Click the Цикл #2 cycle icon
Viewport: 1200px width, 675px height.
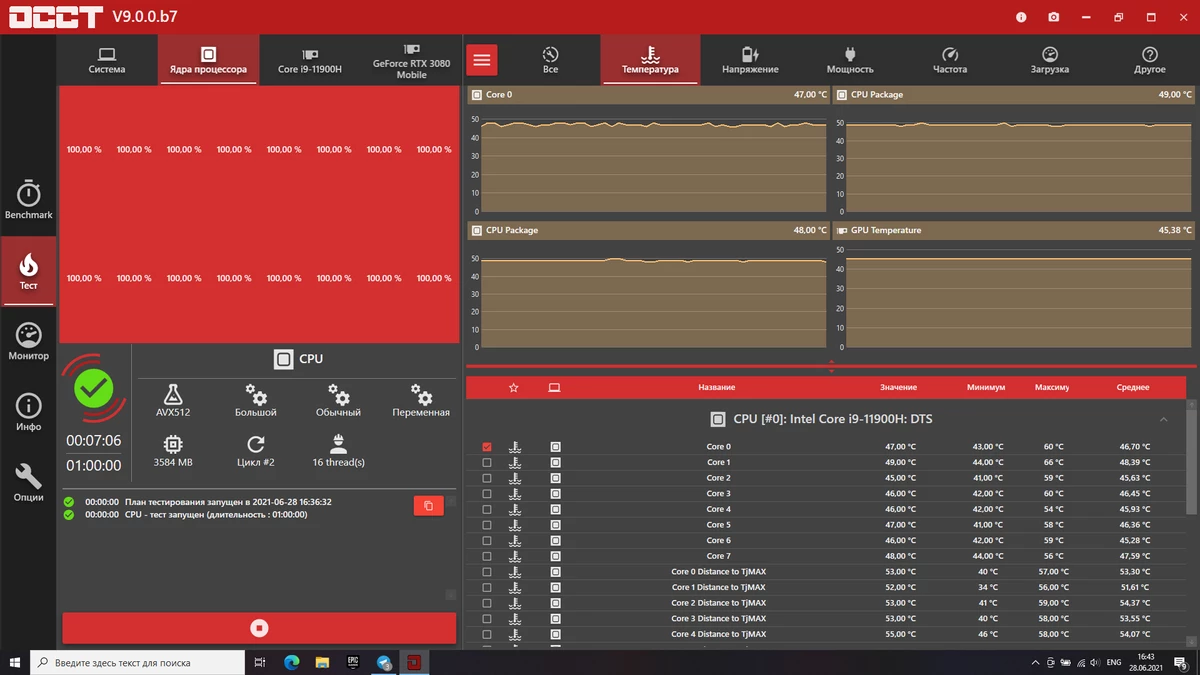[256, 444]
